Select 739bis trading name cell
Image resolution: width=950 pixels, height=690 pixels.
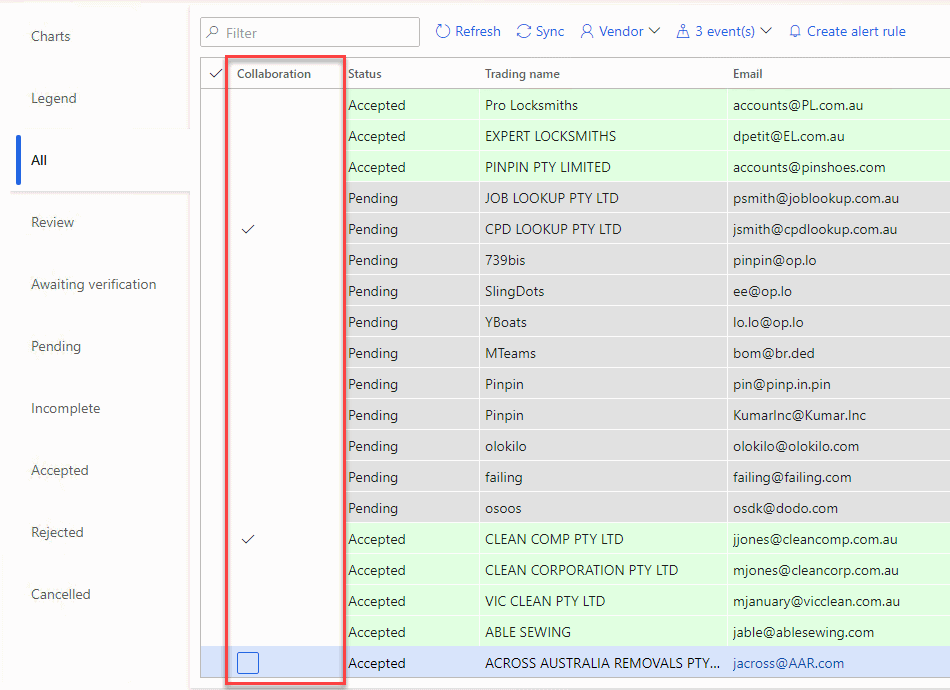[x=603, y=260]
